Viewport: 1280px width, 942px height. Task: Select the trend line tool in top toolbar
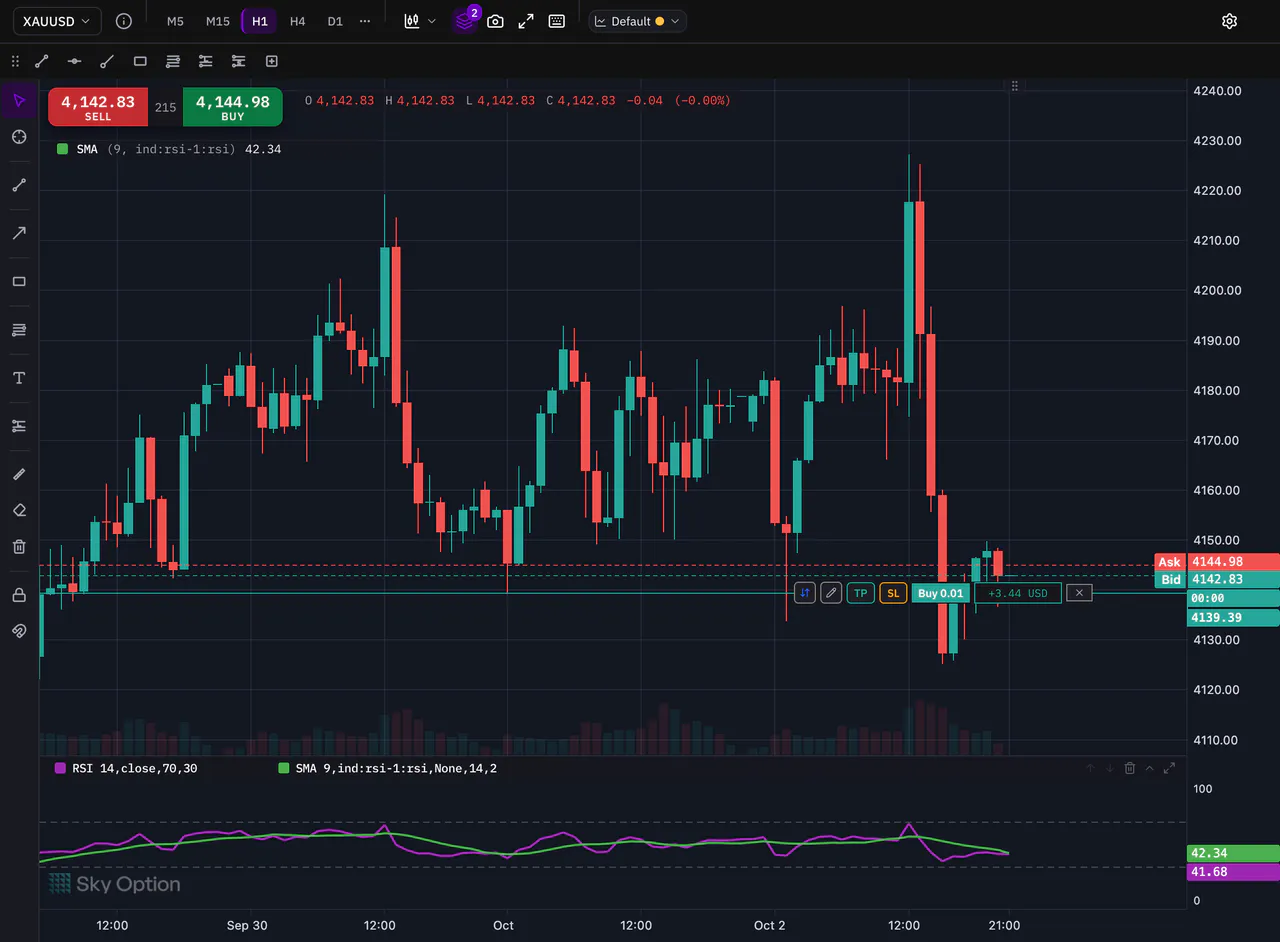(42, 61)
